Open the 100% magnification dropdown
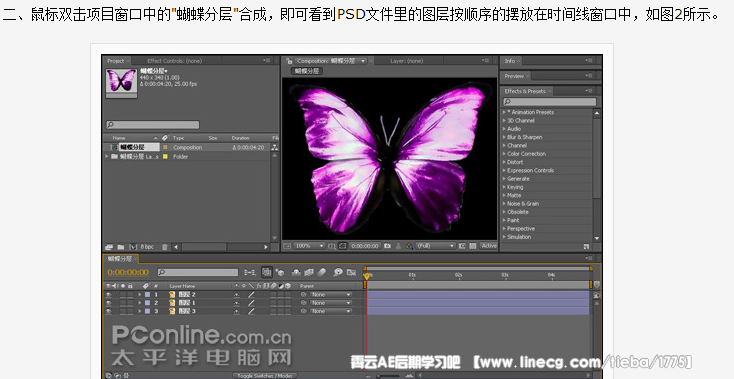Image resolution: width=734 pixels, height=379 pixels. coord(309,246)
